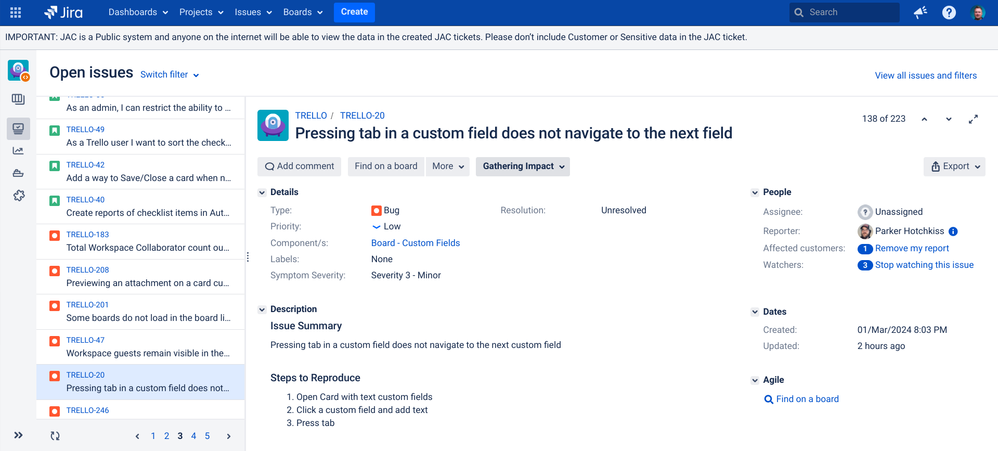Open Board - Custom Fields component link
The height and width of the screenshot is (451, 998).
pyautogui.click(x=416, y=243)
